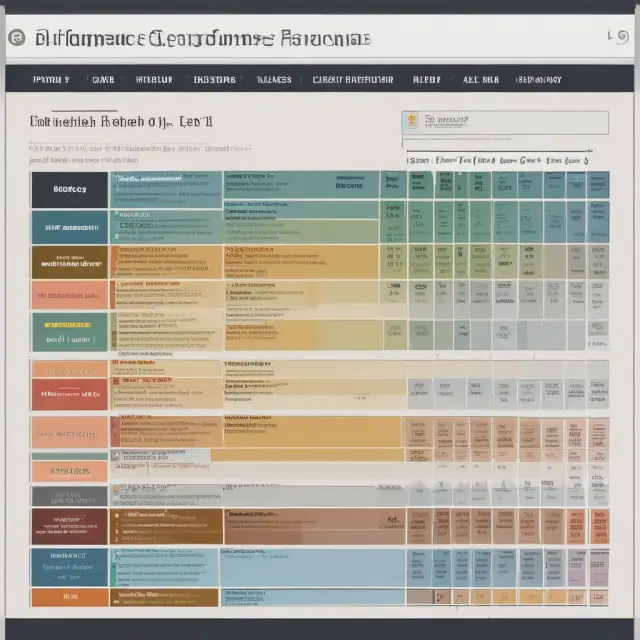Open the fourth item in the dark navigation bar
640x640 pixels.
click(x=215, y=80)
